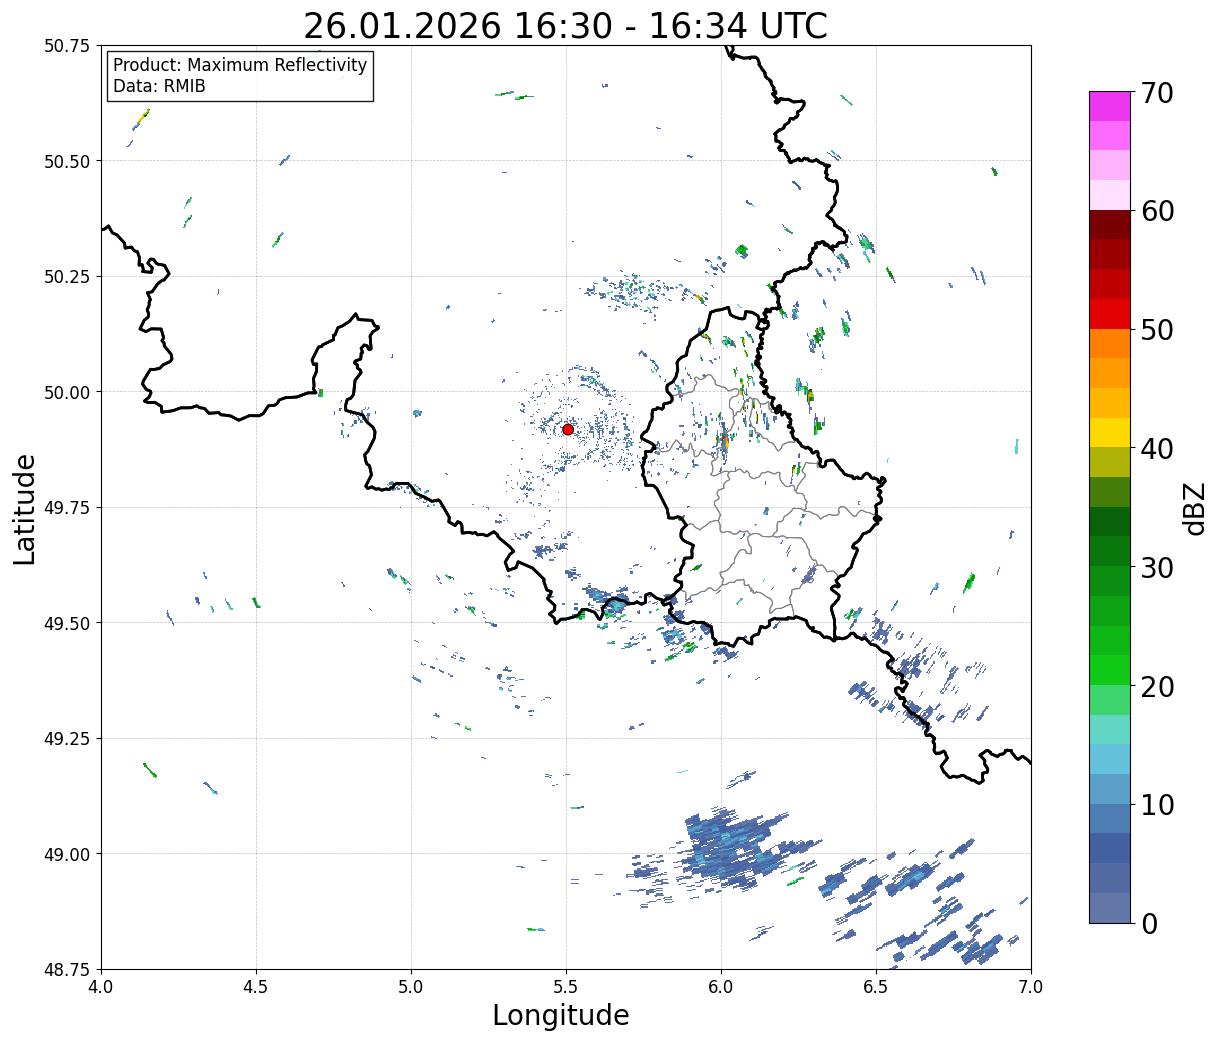
Task: Pick the yellow colorbar swatch near 40
Action: click(1110, 433)
